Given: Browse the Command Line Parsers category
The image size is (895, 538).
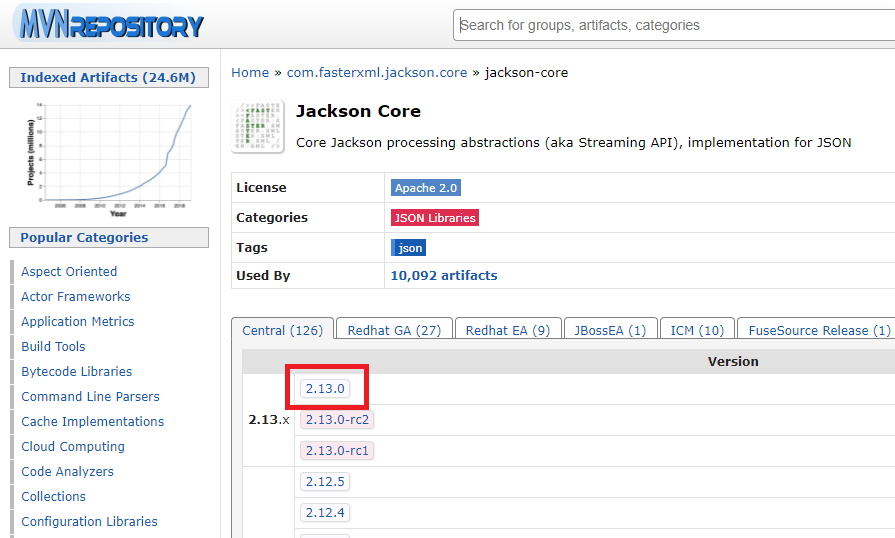Looking at the screenshot, I should [90, 397].
